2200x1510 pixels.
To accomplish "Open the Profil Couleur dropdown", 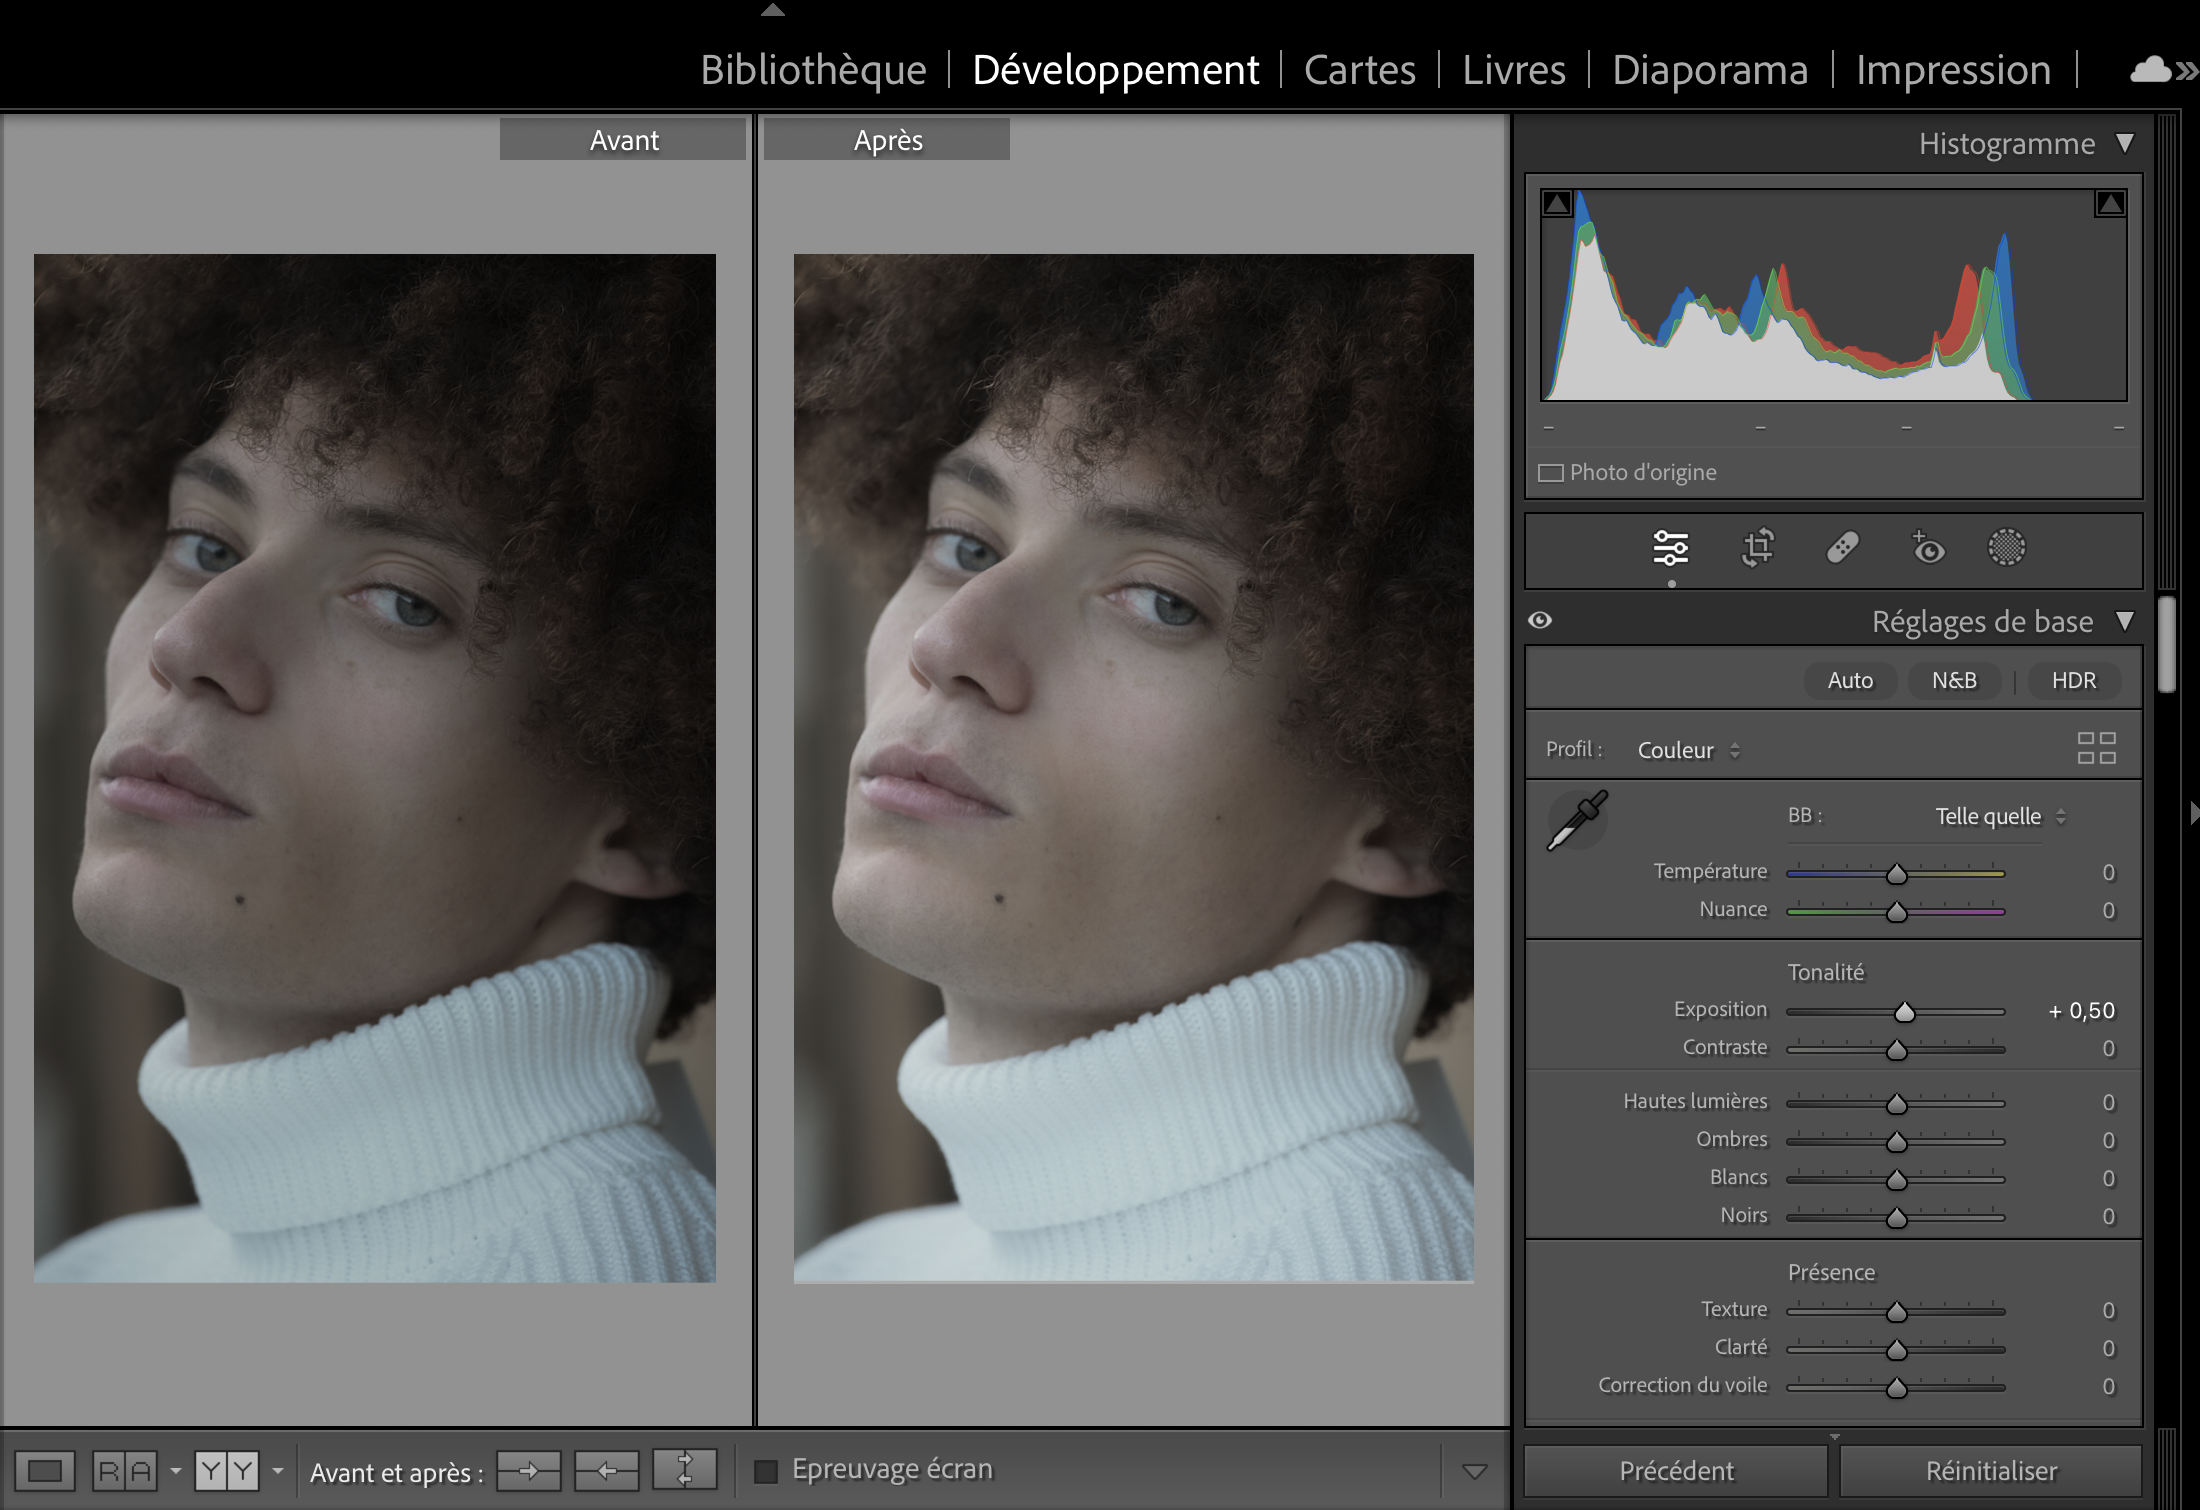I will (1688, 750).
